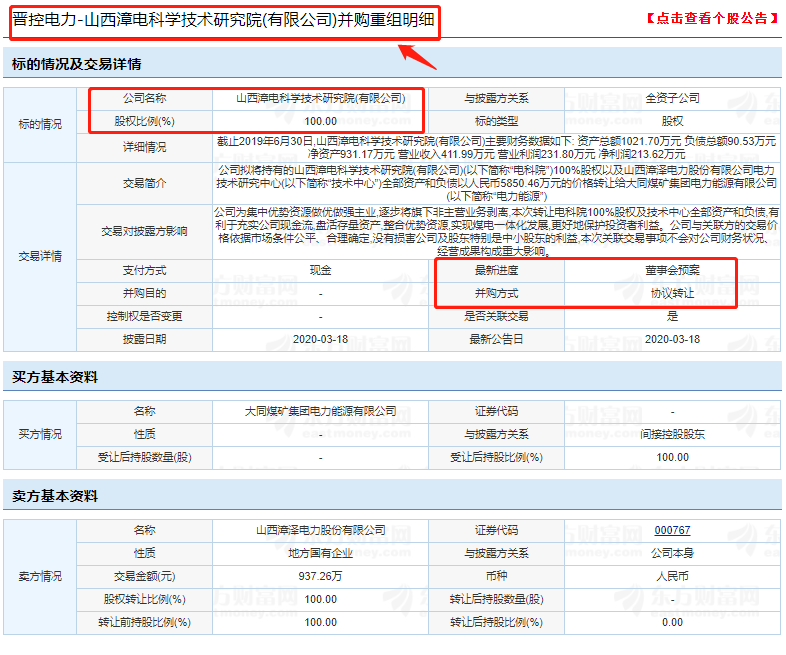The height and width of the screenshot is (655, 786).
Task: Click the 并购目的 label cell
Action: pos(144,294)
